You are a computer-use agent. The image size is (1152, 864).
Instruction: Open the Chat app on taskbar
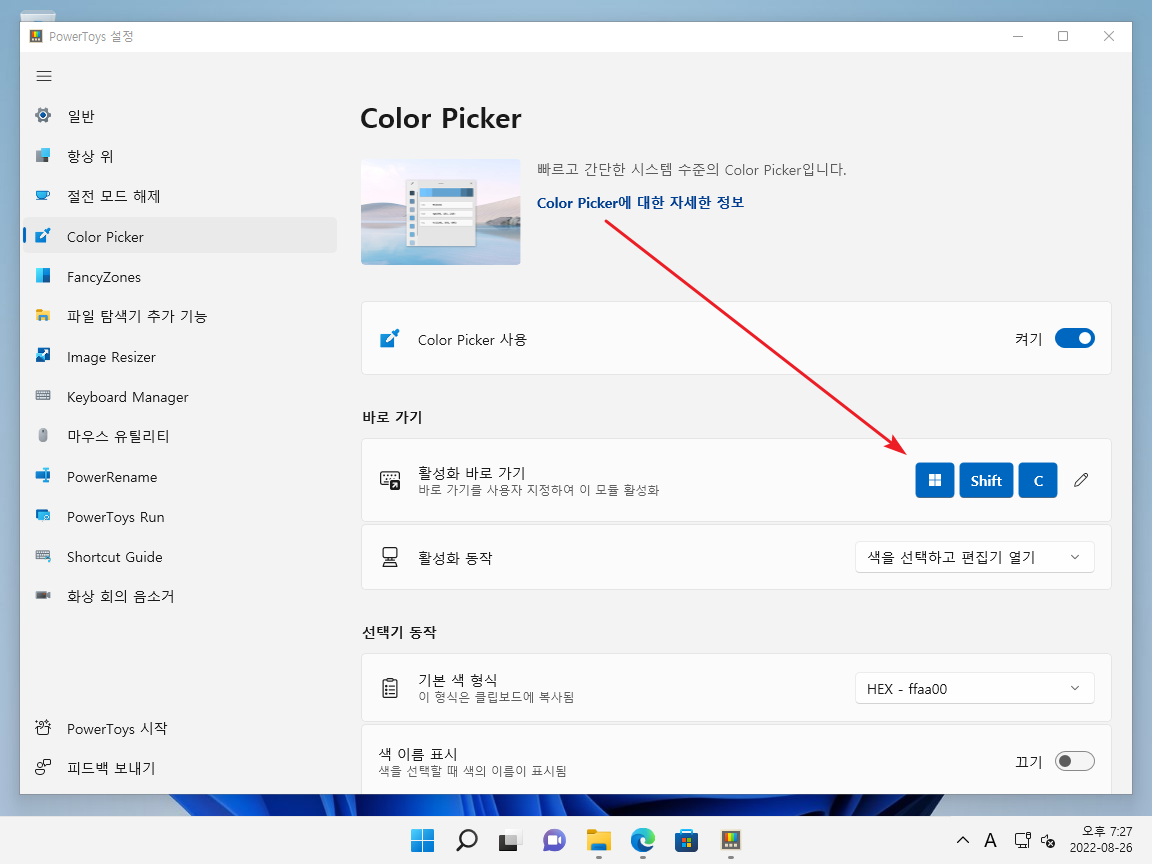pyautogui.click(x=554, y=840)
